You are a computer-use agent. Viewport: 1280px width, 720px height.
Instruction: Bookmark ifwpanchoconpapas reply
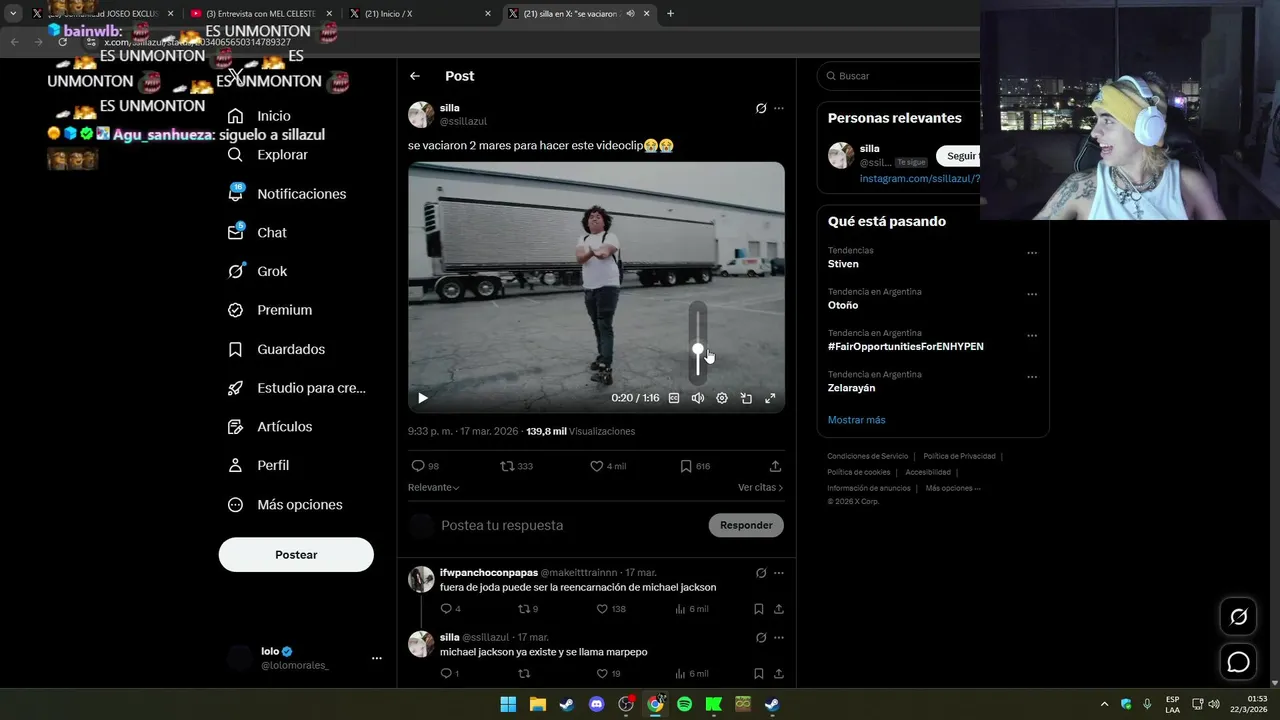point(758,609)
